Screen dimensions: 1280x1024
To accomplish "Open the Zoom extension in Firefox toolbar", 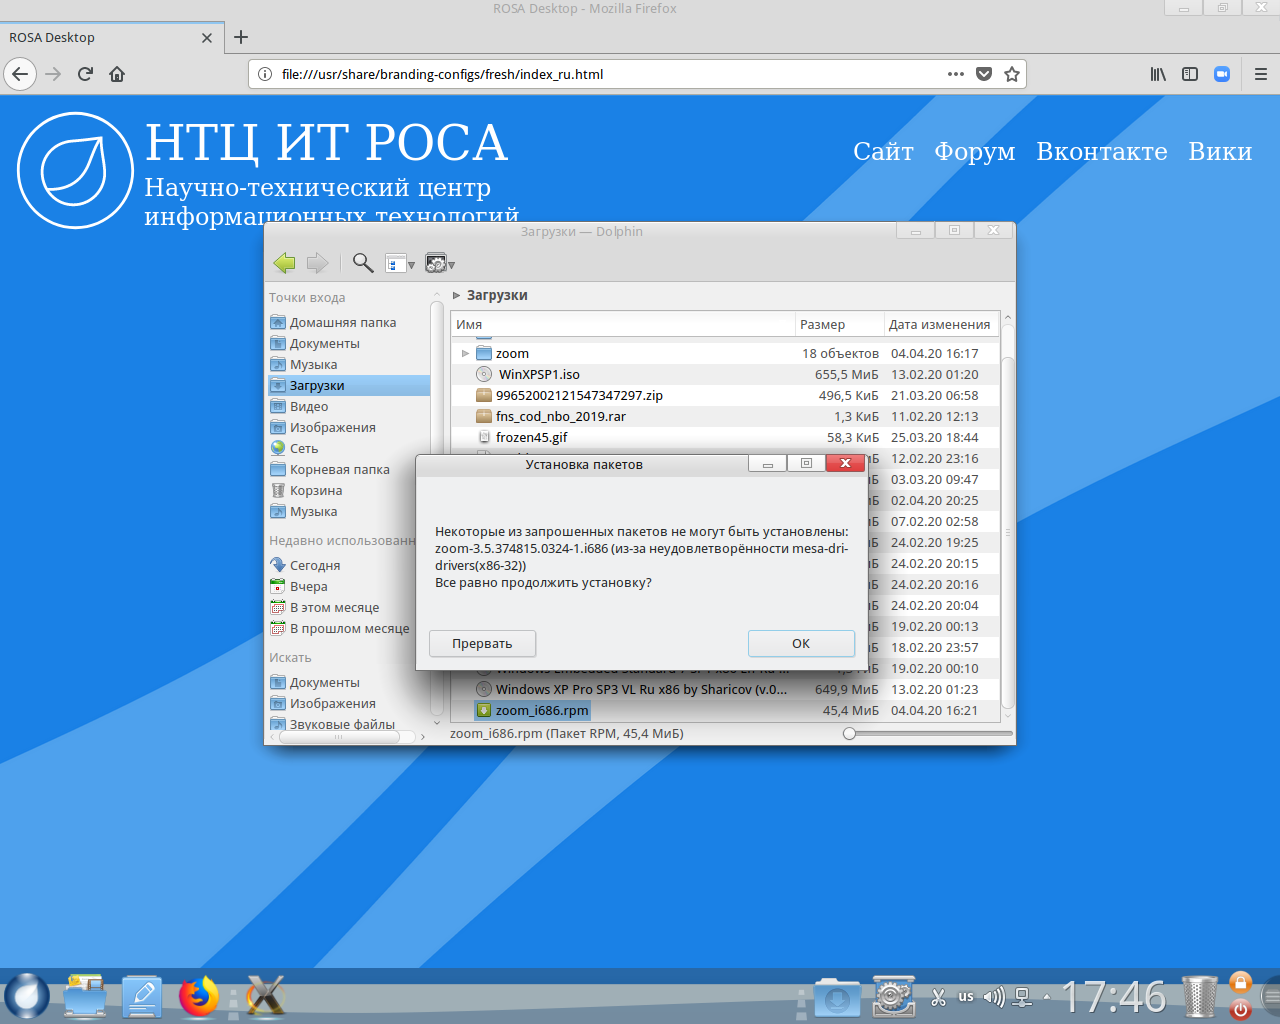I will tap(1222, 74).
